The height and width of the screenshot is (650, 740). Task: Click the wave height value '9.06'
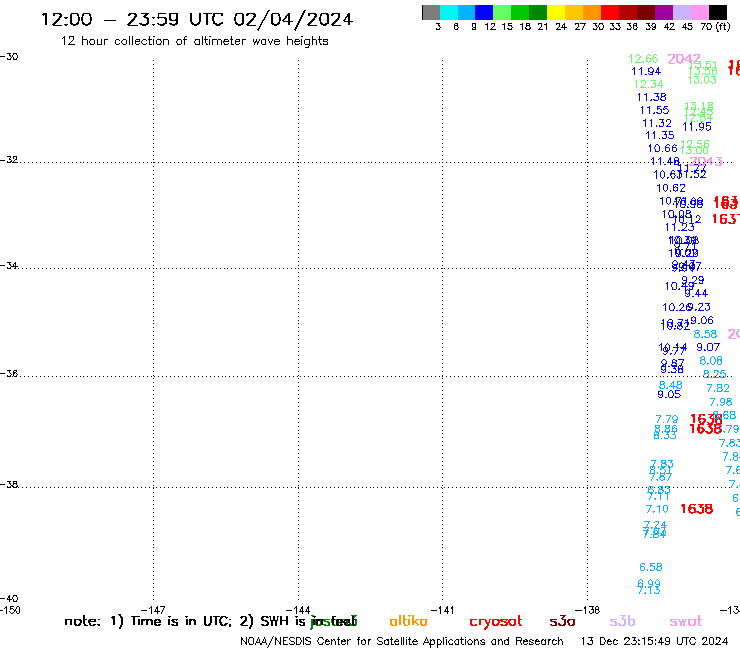pos(702,321)
